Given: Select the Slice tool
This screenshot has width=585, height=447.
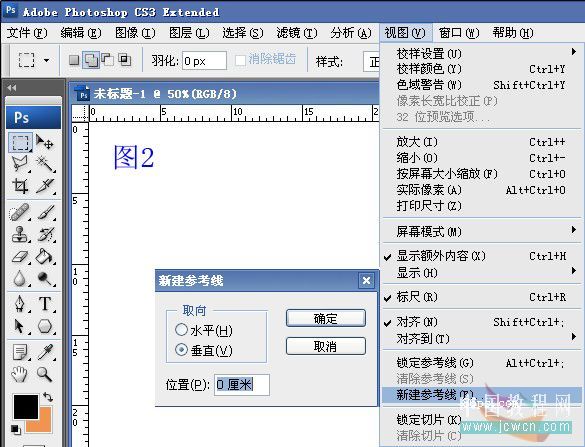Looking at the screenshot, I should coord(45,185).
